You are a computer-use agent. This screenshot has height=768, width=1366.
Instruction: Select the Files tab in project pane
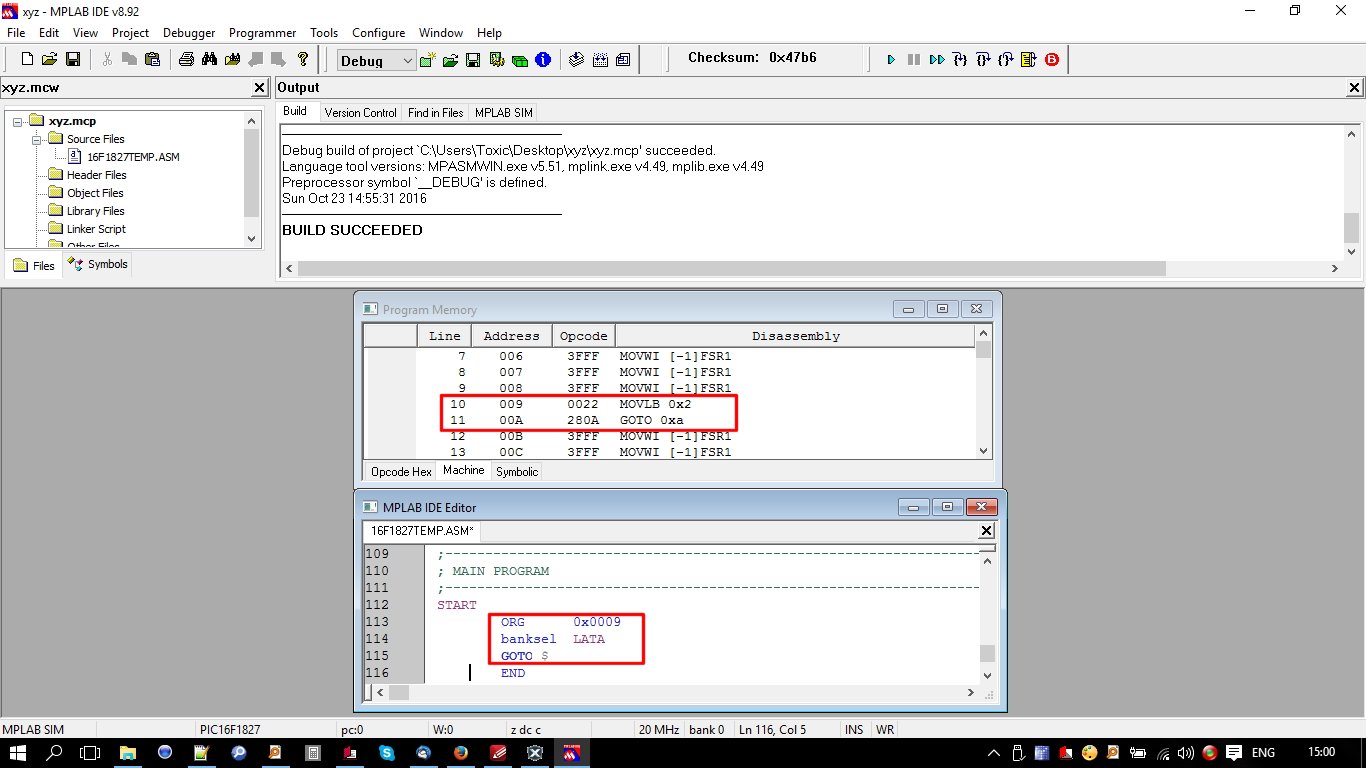tap(34, 266)
